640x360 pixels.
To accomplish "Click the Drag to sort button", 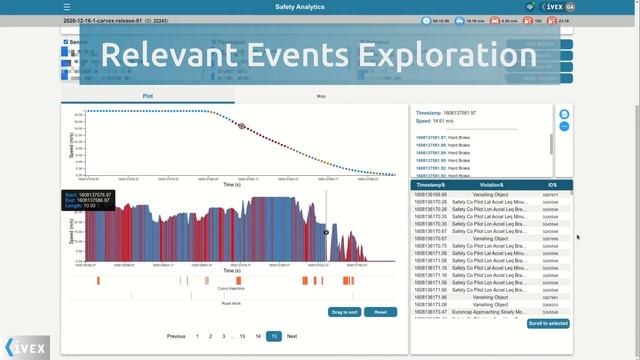I will pos(344,312).
